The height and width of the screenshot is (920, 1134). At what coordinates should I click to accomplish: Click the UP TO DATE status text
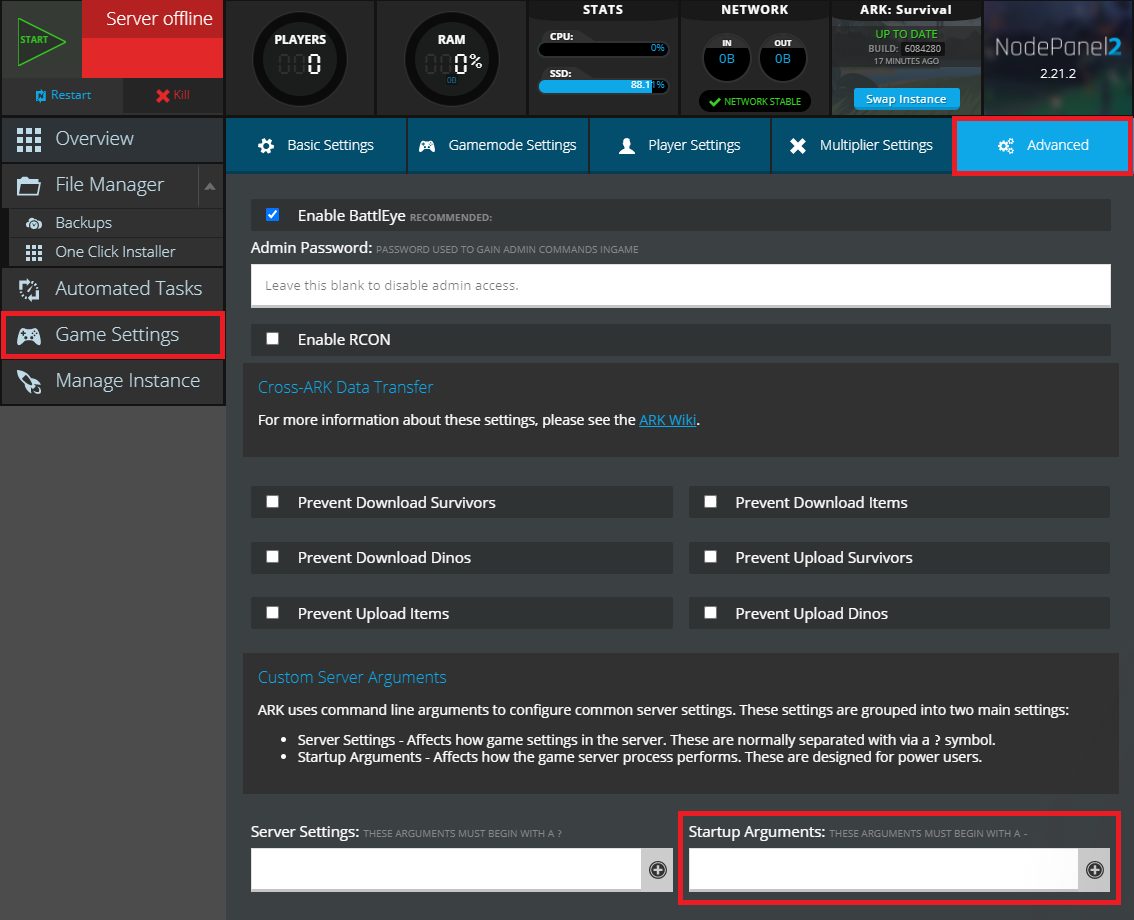tap(906, 34)
